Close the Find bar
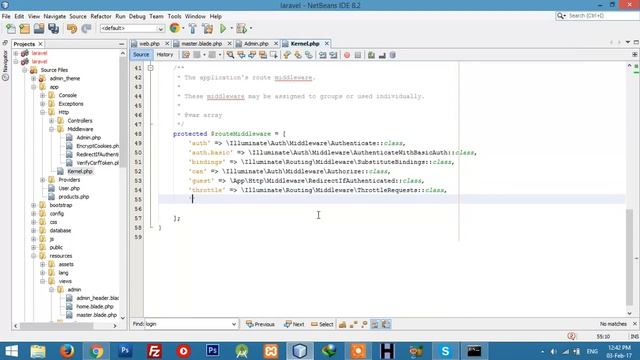640x360 pixels. tap(635, 324)
